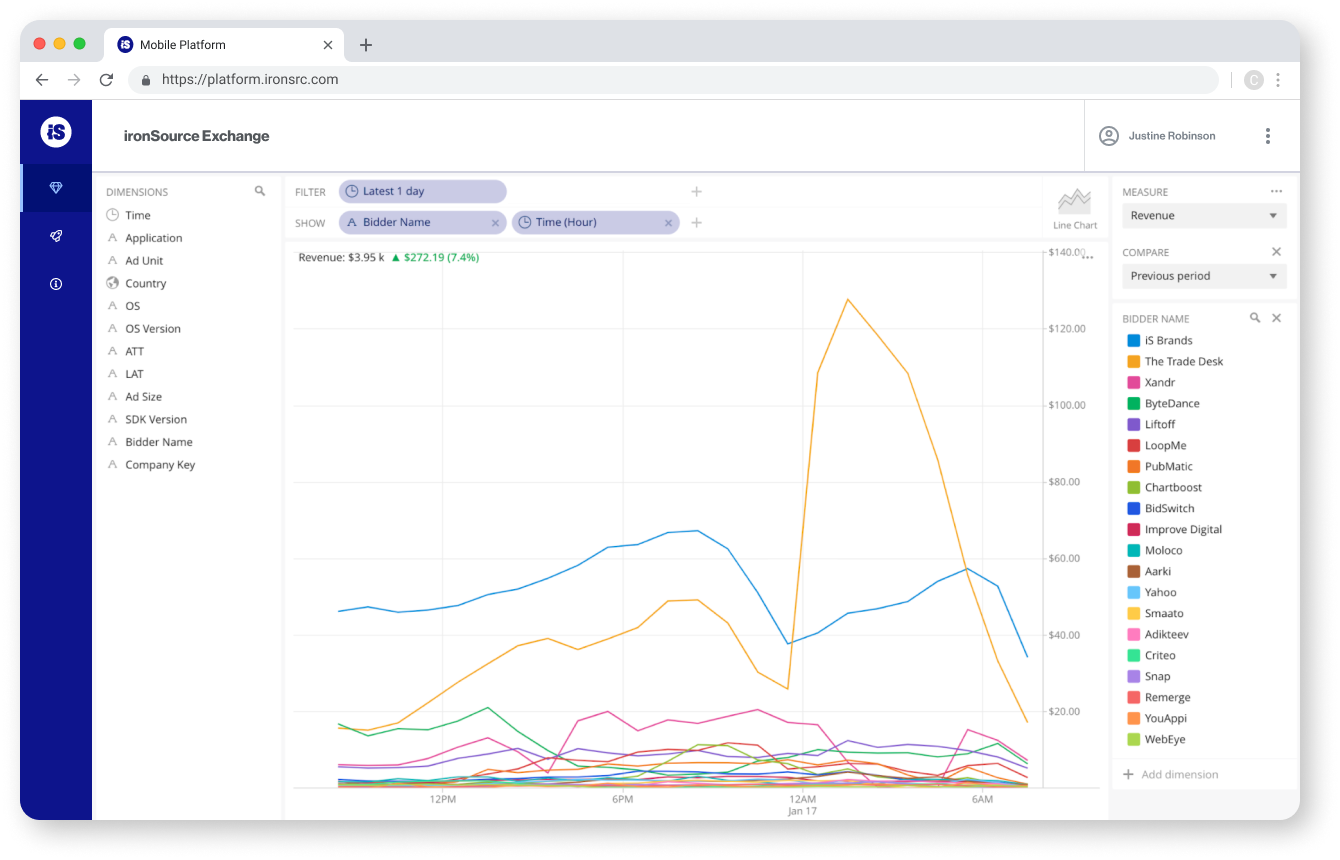Screen dimensions: 1340x860
Task: Open a new browser tab
Action: click(366, 45)
